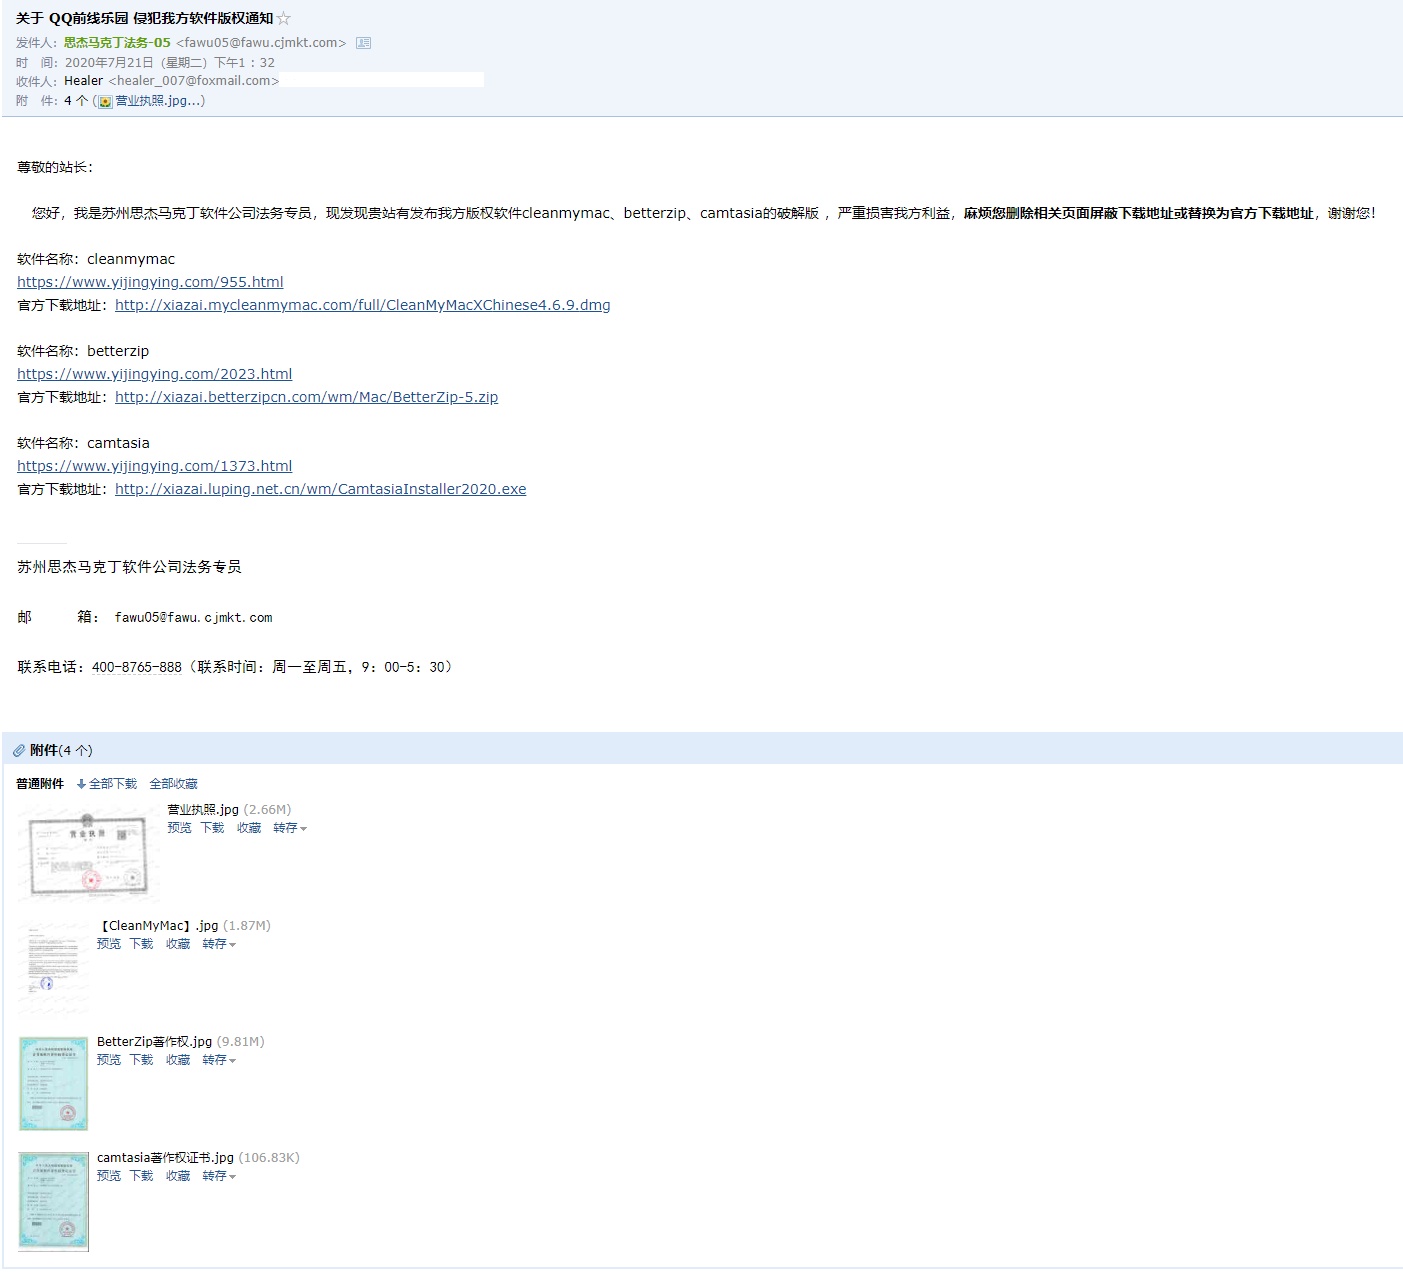Click the attachment image icon next to 营业执照.jpg
Image resolution: width=1403 pixels, height=1272 pixels.
click(104, 101)
